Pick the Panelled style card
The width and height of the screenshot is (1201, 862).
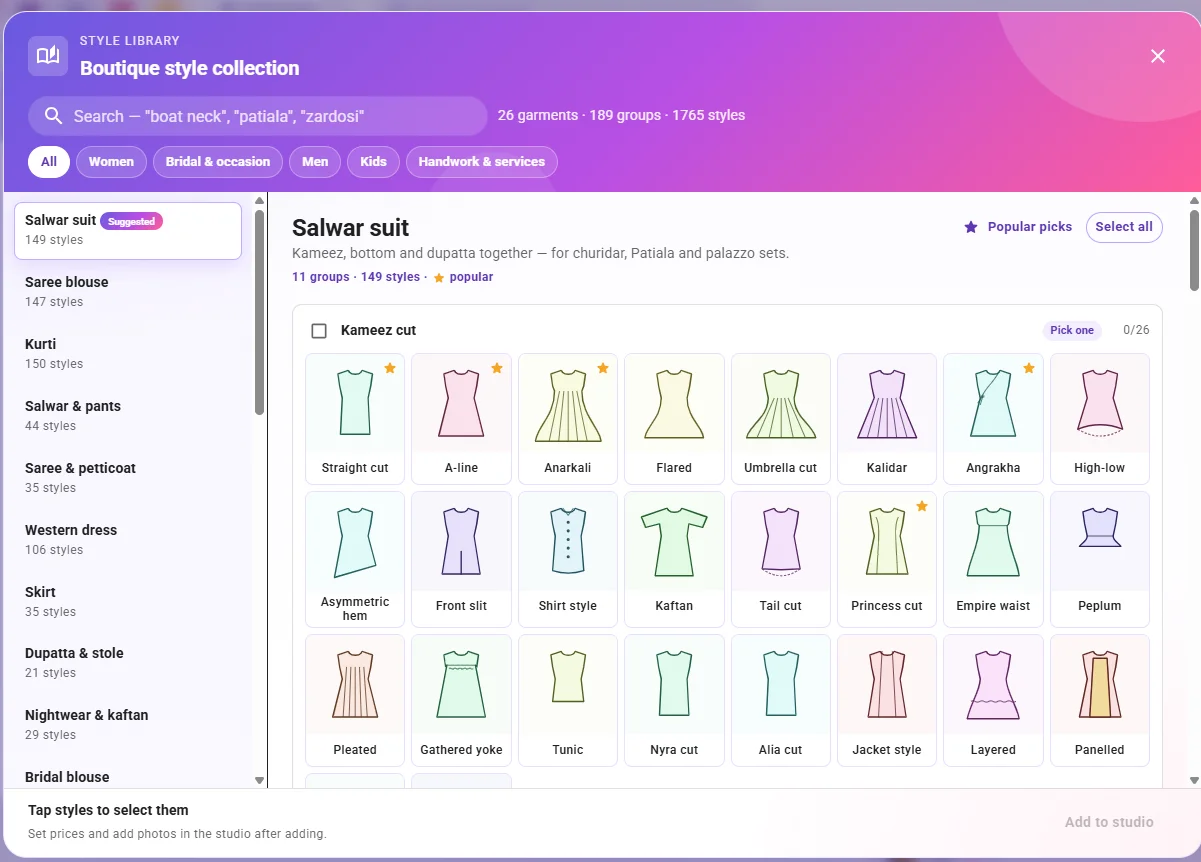(1100, 700)
